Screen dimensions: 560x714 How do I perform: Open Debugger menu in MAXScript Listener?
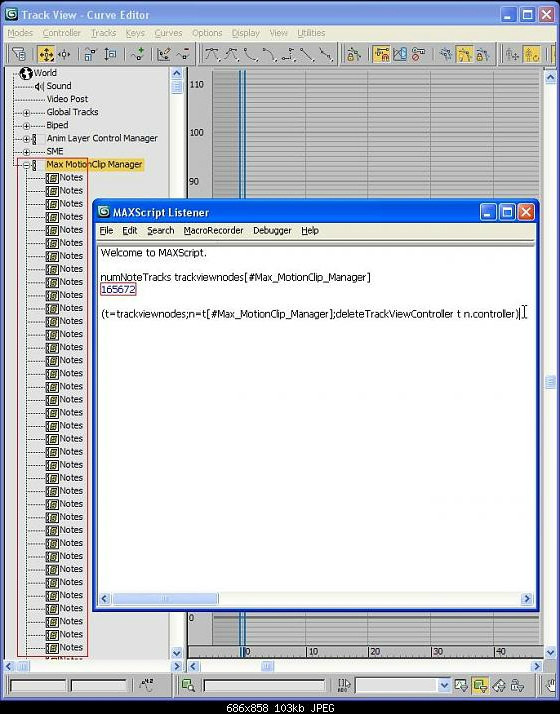[272, 230]
